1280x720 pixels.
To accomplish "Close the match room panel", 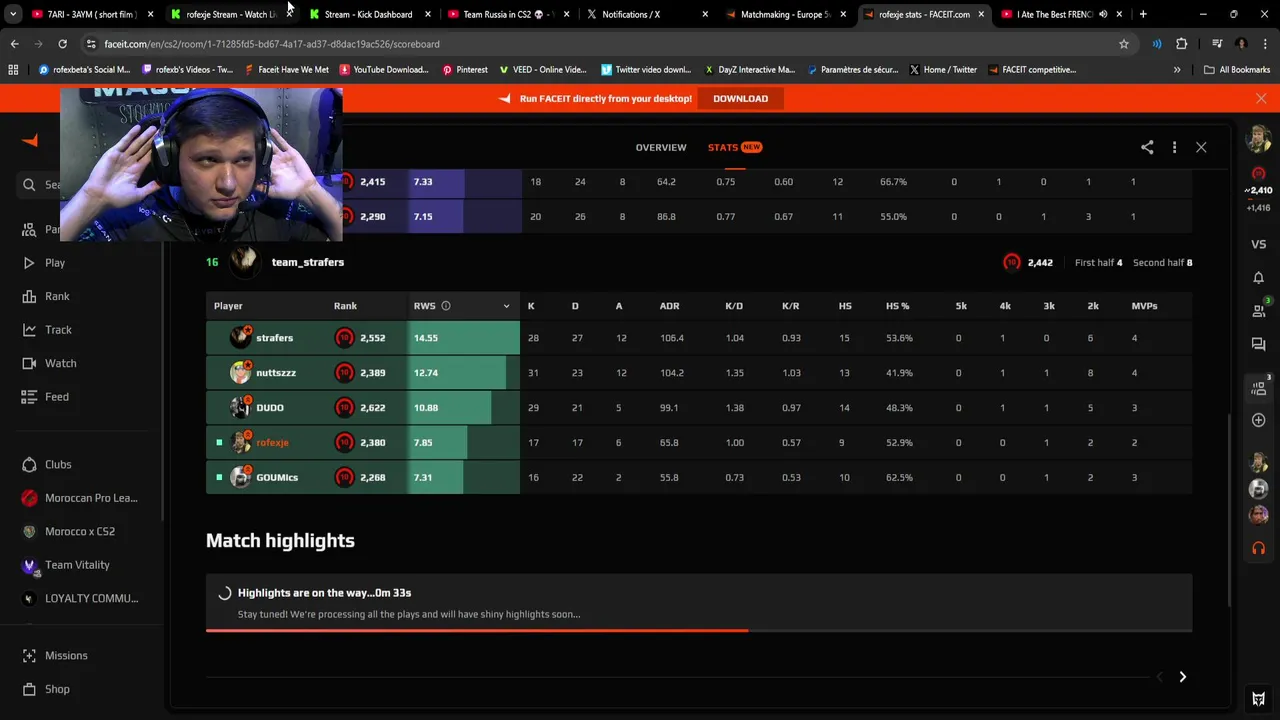I will tap(1201, 147).
